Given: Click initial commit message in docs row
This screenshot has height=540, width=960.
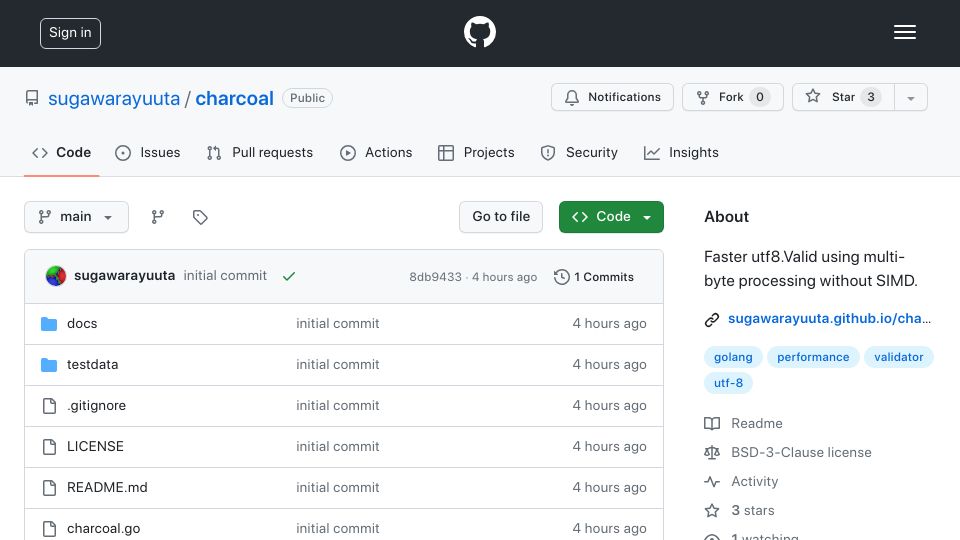Looking at the screenshot, I should (x=338, y=323).
